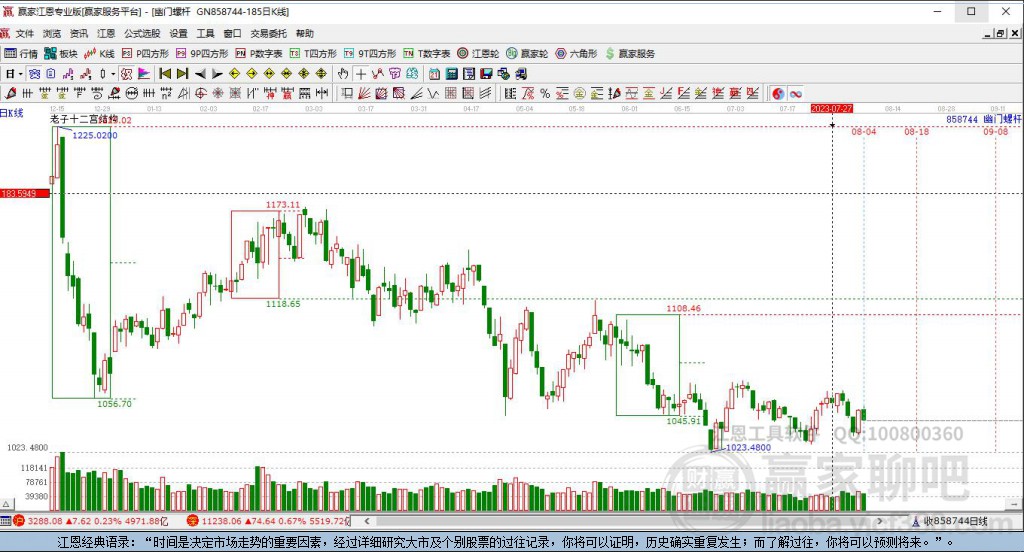Click the 1225.0200 high price label
The width and height of the screenshot is (1024, 552).
[95, 135]
